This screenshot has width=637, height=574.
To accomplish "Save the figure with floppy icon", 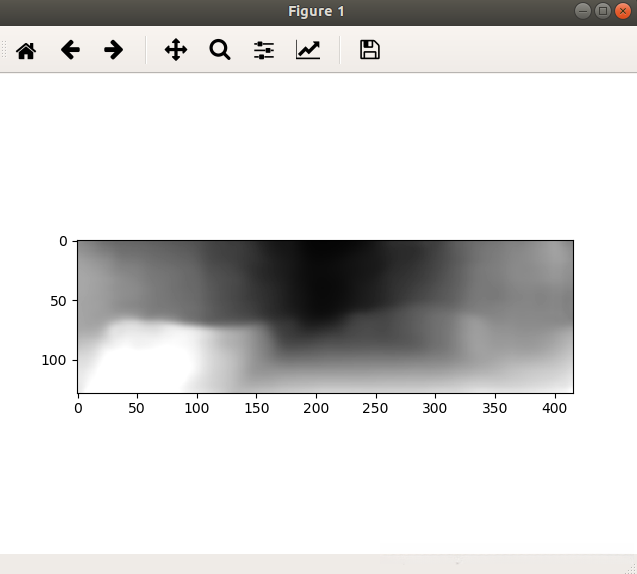I will point(370,50).
